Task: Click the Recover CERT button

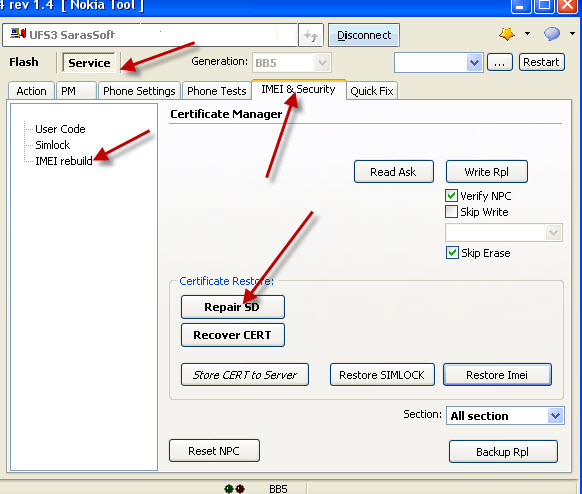Action: pos(233,335)
